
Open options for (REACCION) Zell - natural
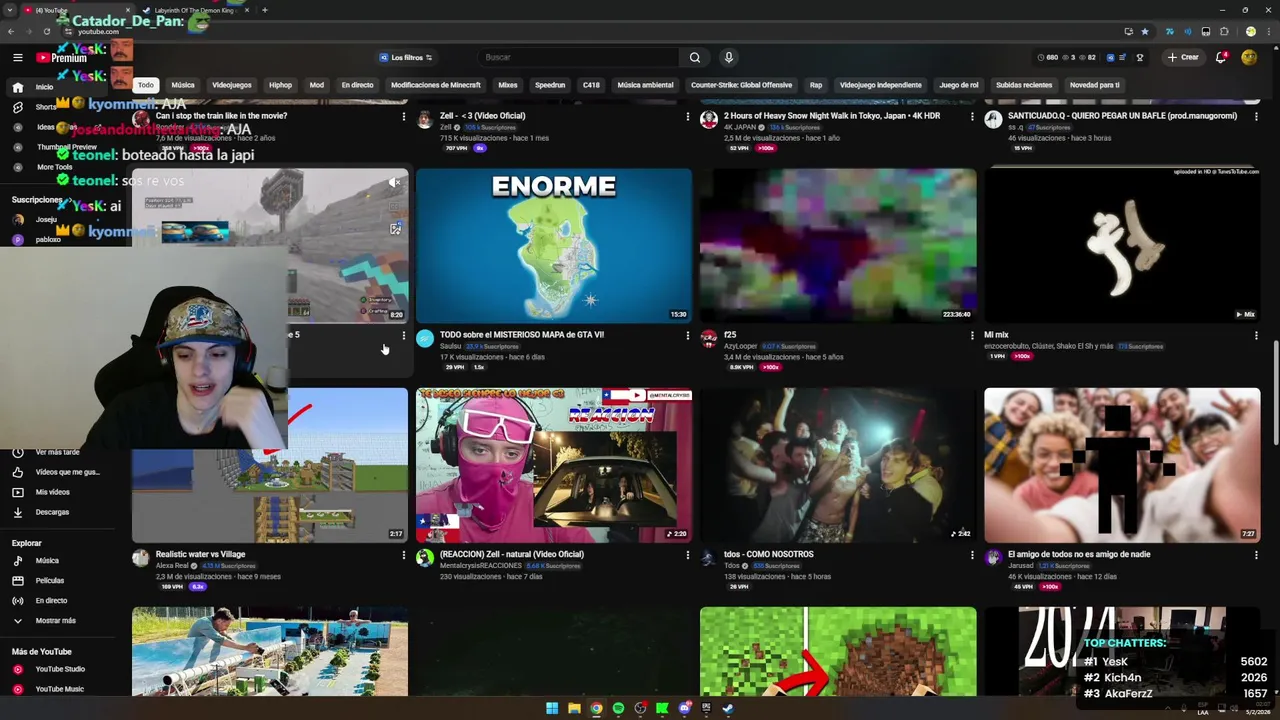pyautogui.click(x=687, y=555)
